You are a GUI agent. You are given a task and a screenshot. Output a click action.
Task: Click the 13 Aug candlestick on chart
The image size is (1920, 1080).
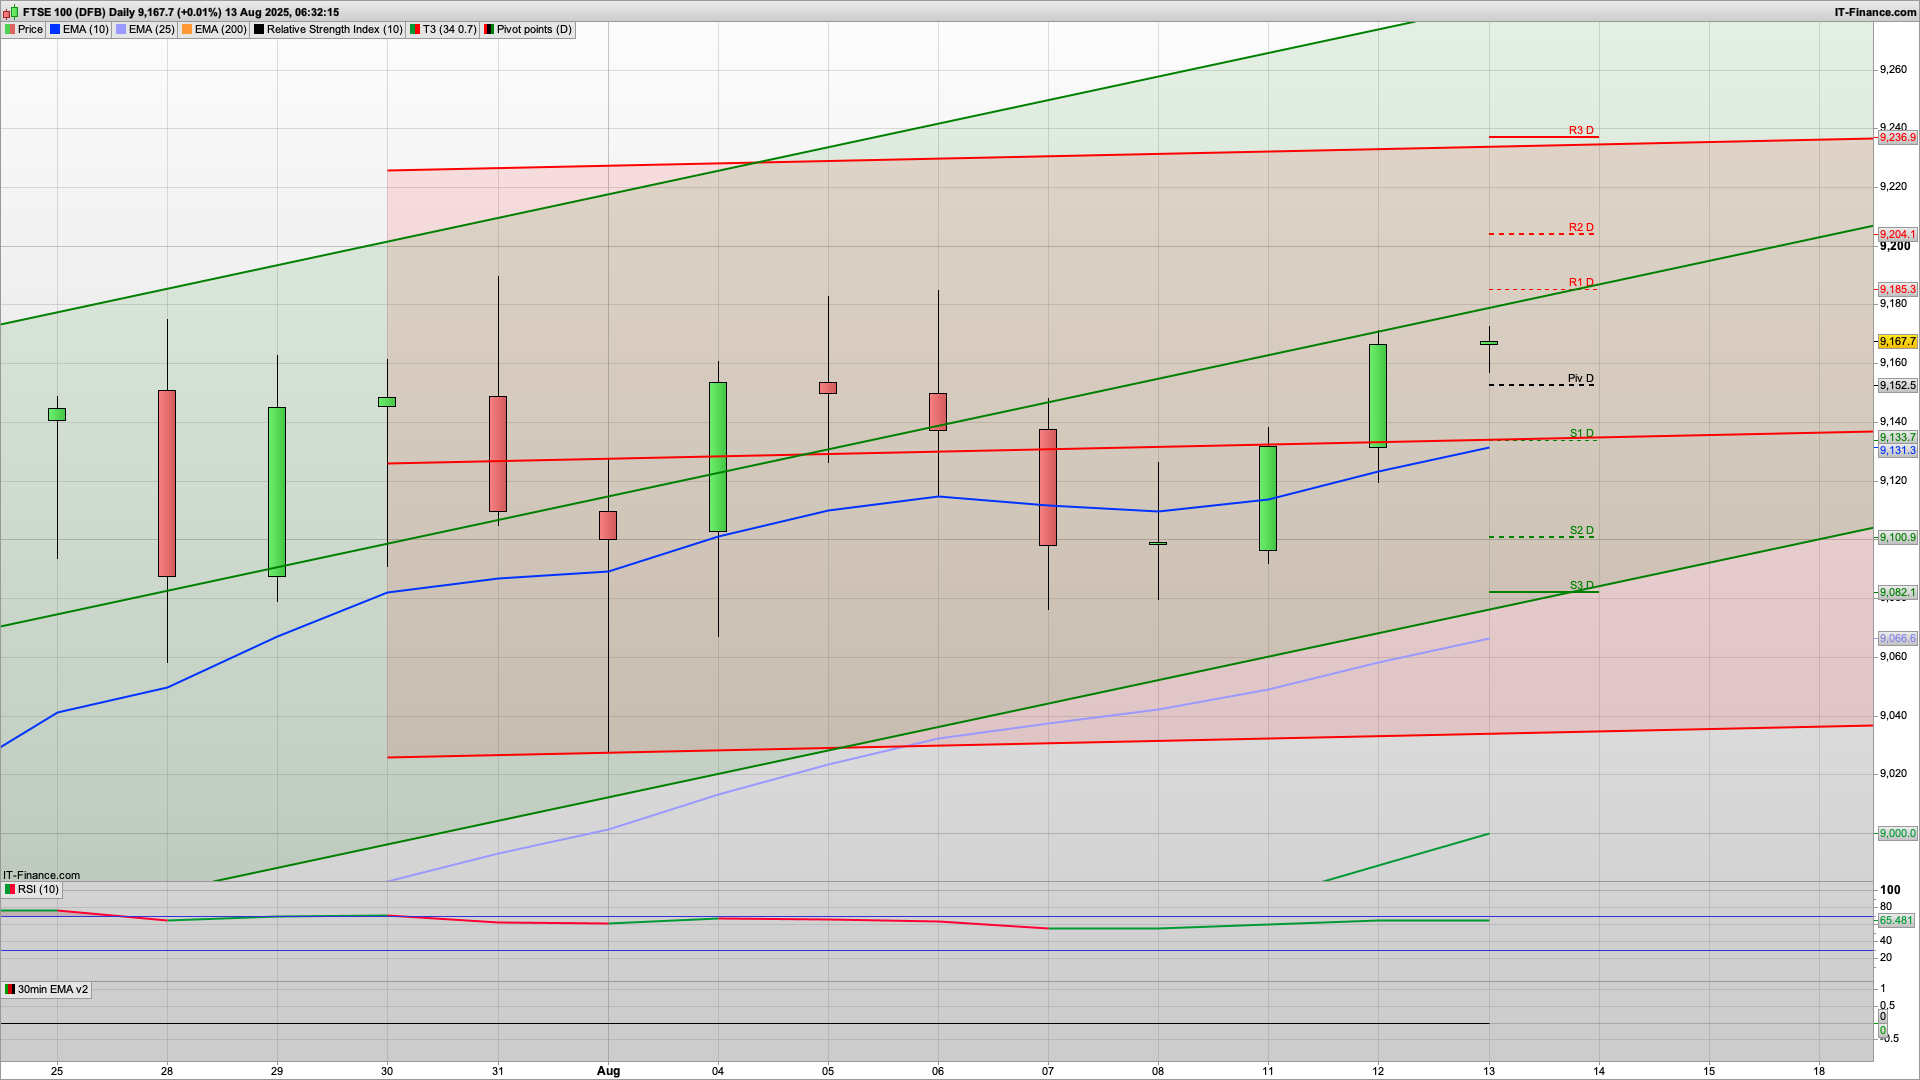tap(1489, 344)
